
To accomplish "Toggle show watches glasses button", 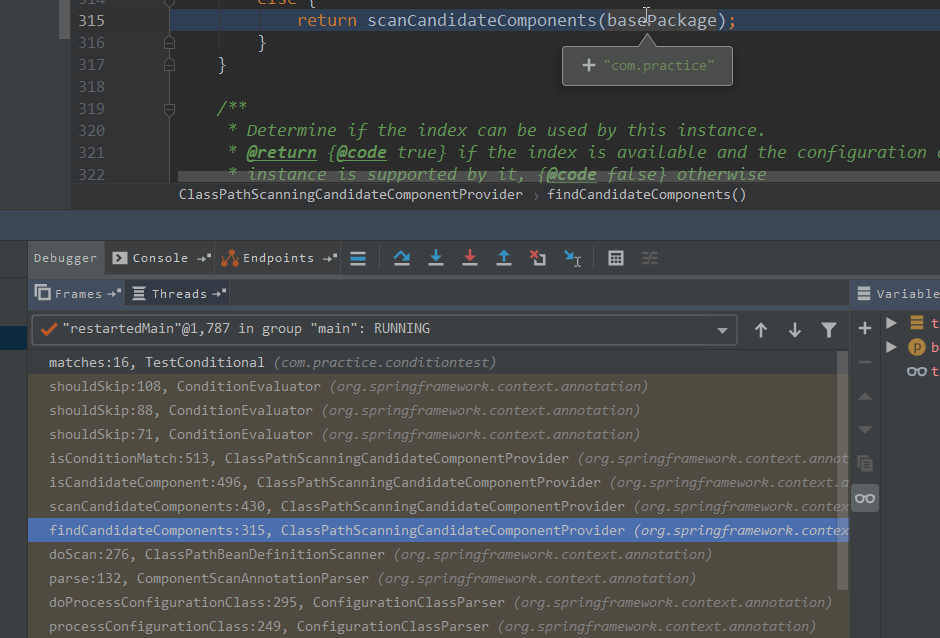I will click(x=865, y=498).
